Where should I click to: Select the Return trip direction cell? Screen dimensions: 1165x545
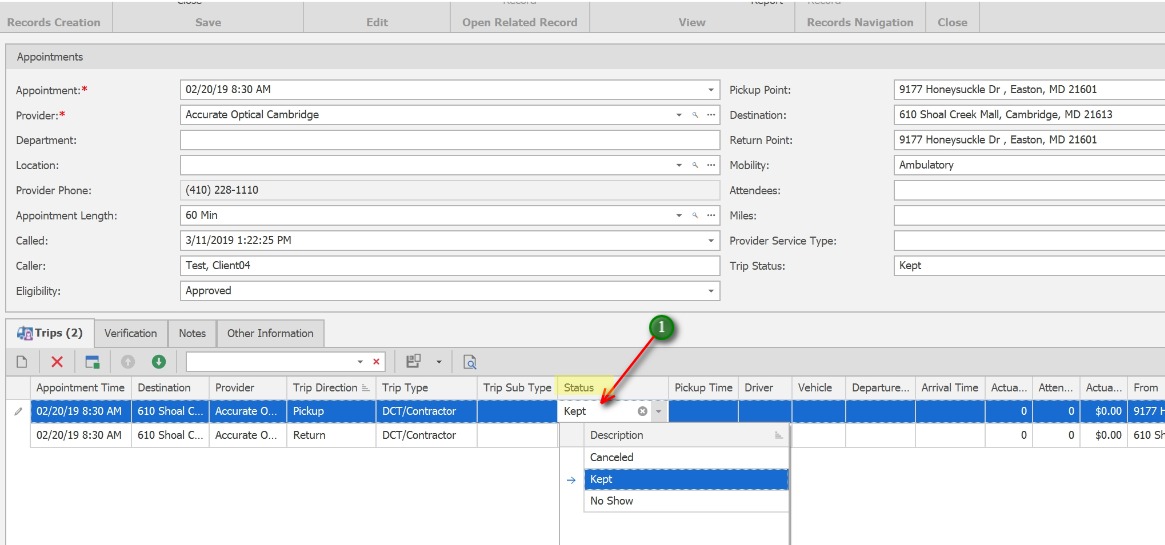(x=331, y=436)
